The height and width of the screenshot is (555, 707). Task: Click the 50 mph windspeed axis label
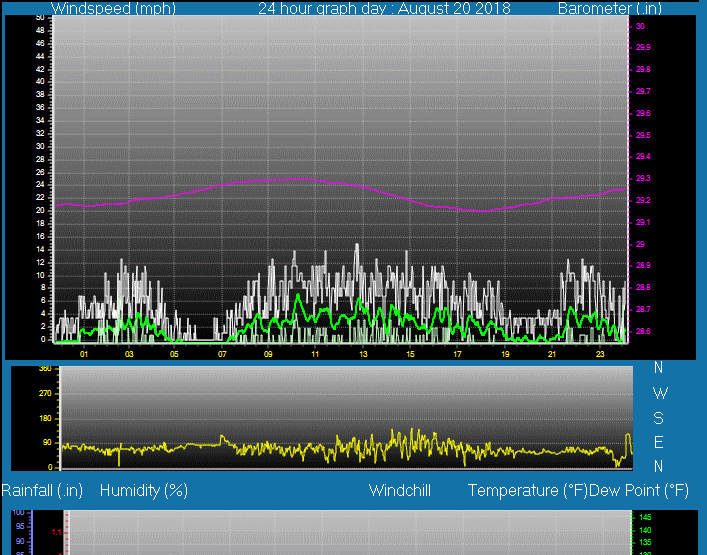[x=40, y=18]
